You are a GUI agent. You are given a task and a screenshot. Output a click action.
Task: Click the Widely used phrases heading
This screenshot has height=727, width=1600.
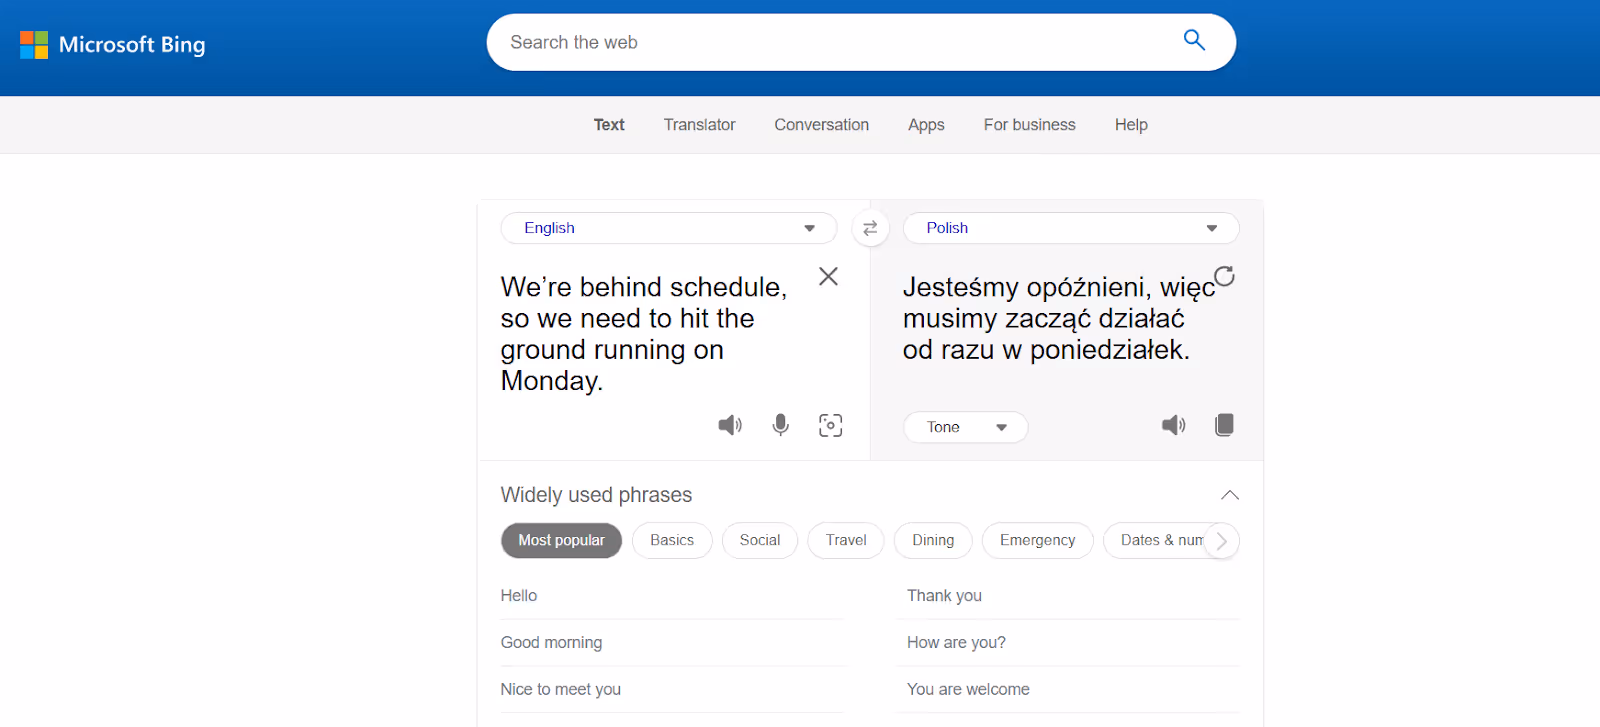coord(596,495)
